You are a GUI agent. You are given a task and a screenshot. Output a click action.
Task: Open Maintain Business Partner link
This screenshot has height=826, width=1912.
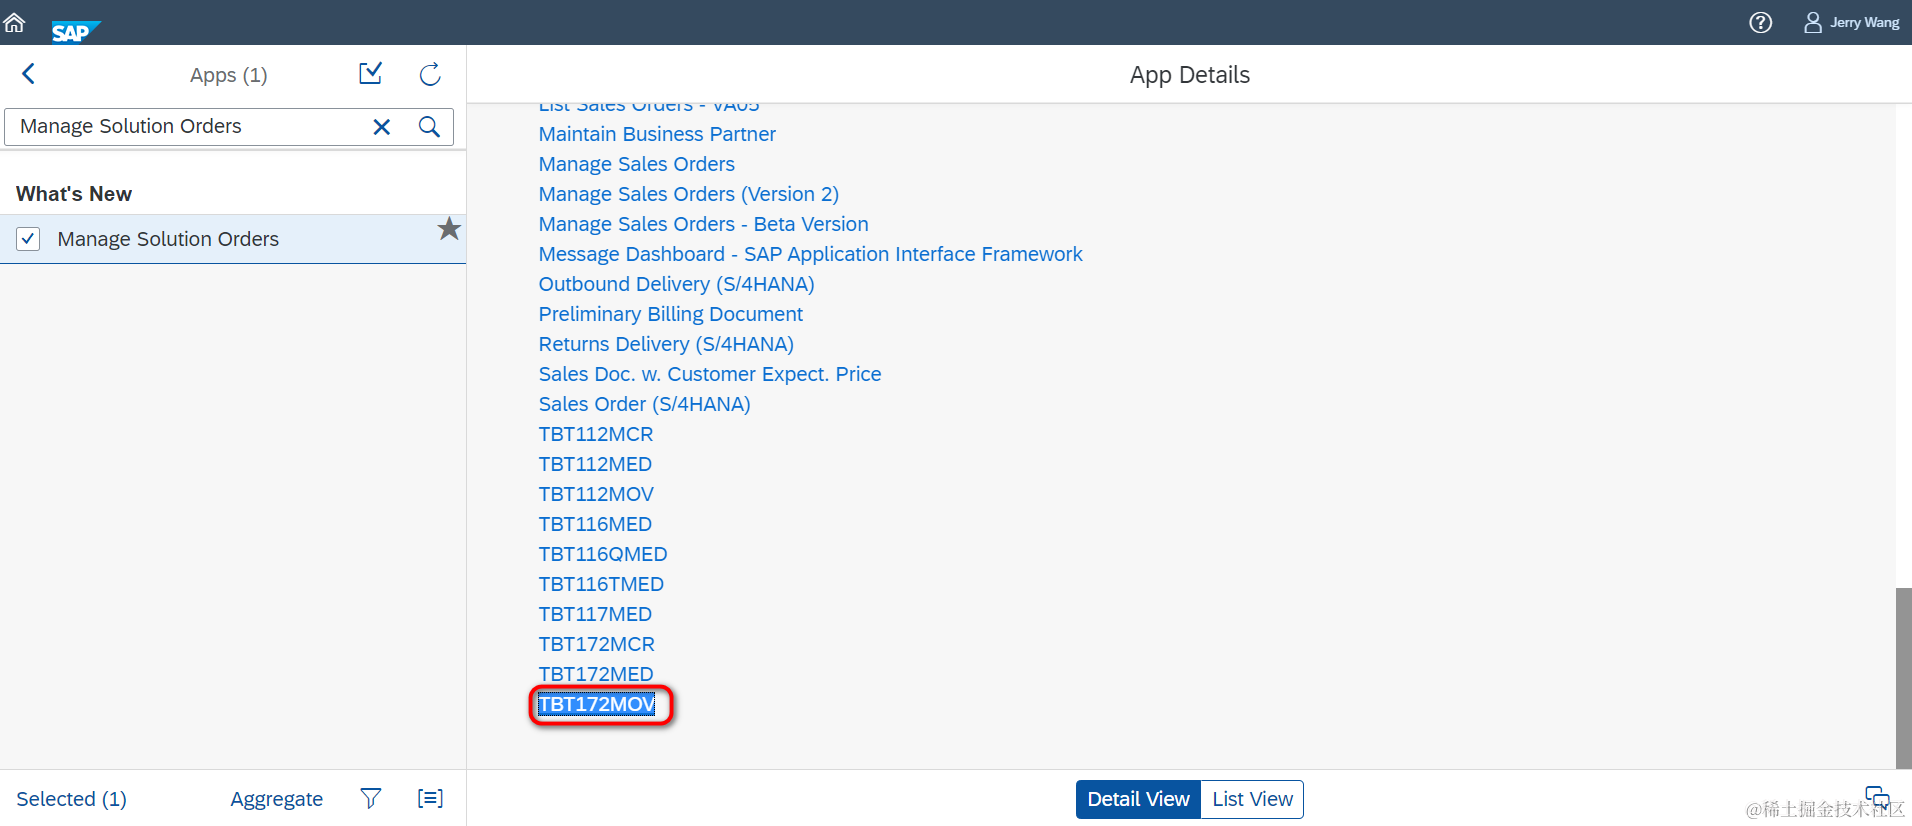[x=657, y=134]
